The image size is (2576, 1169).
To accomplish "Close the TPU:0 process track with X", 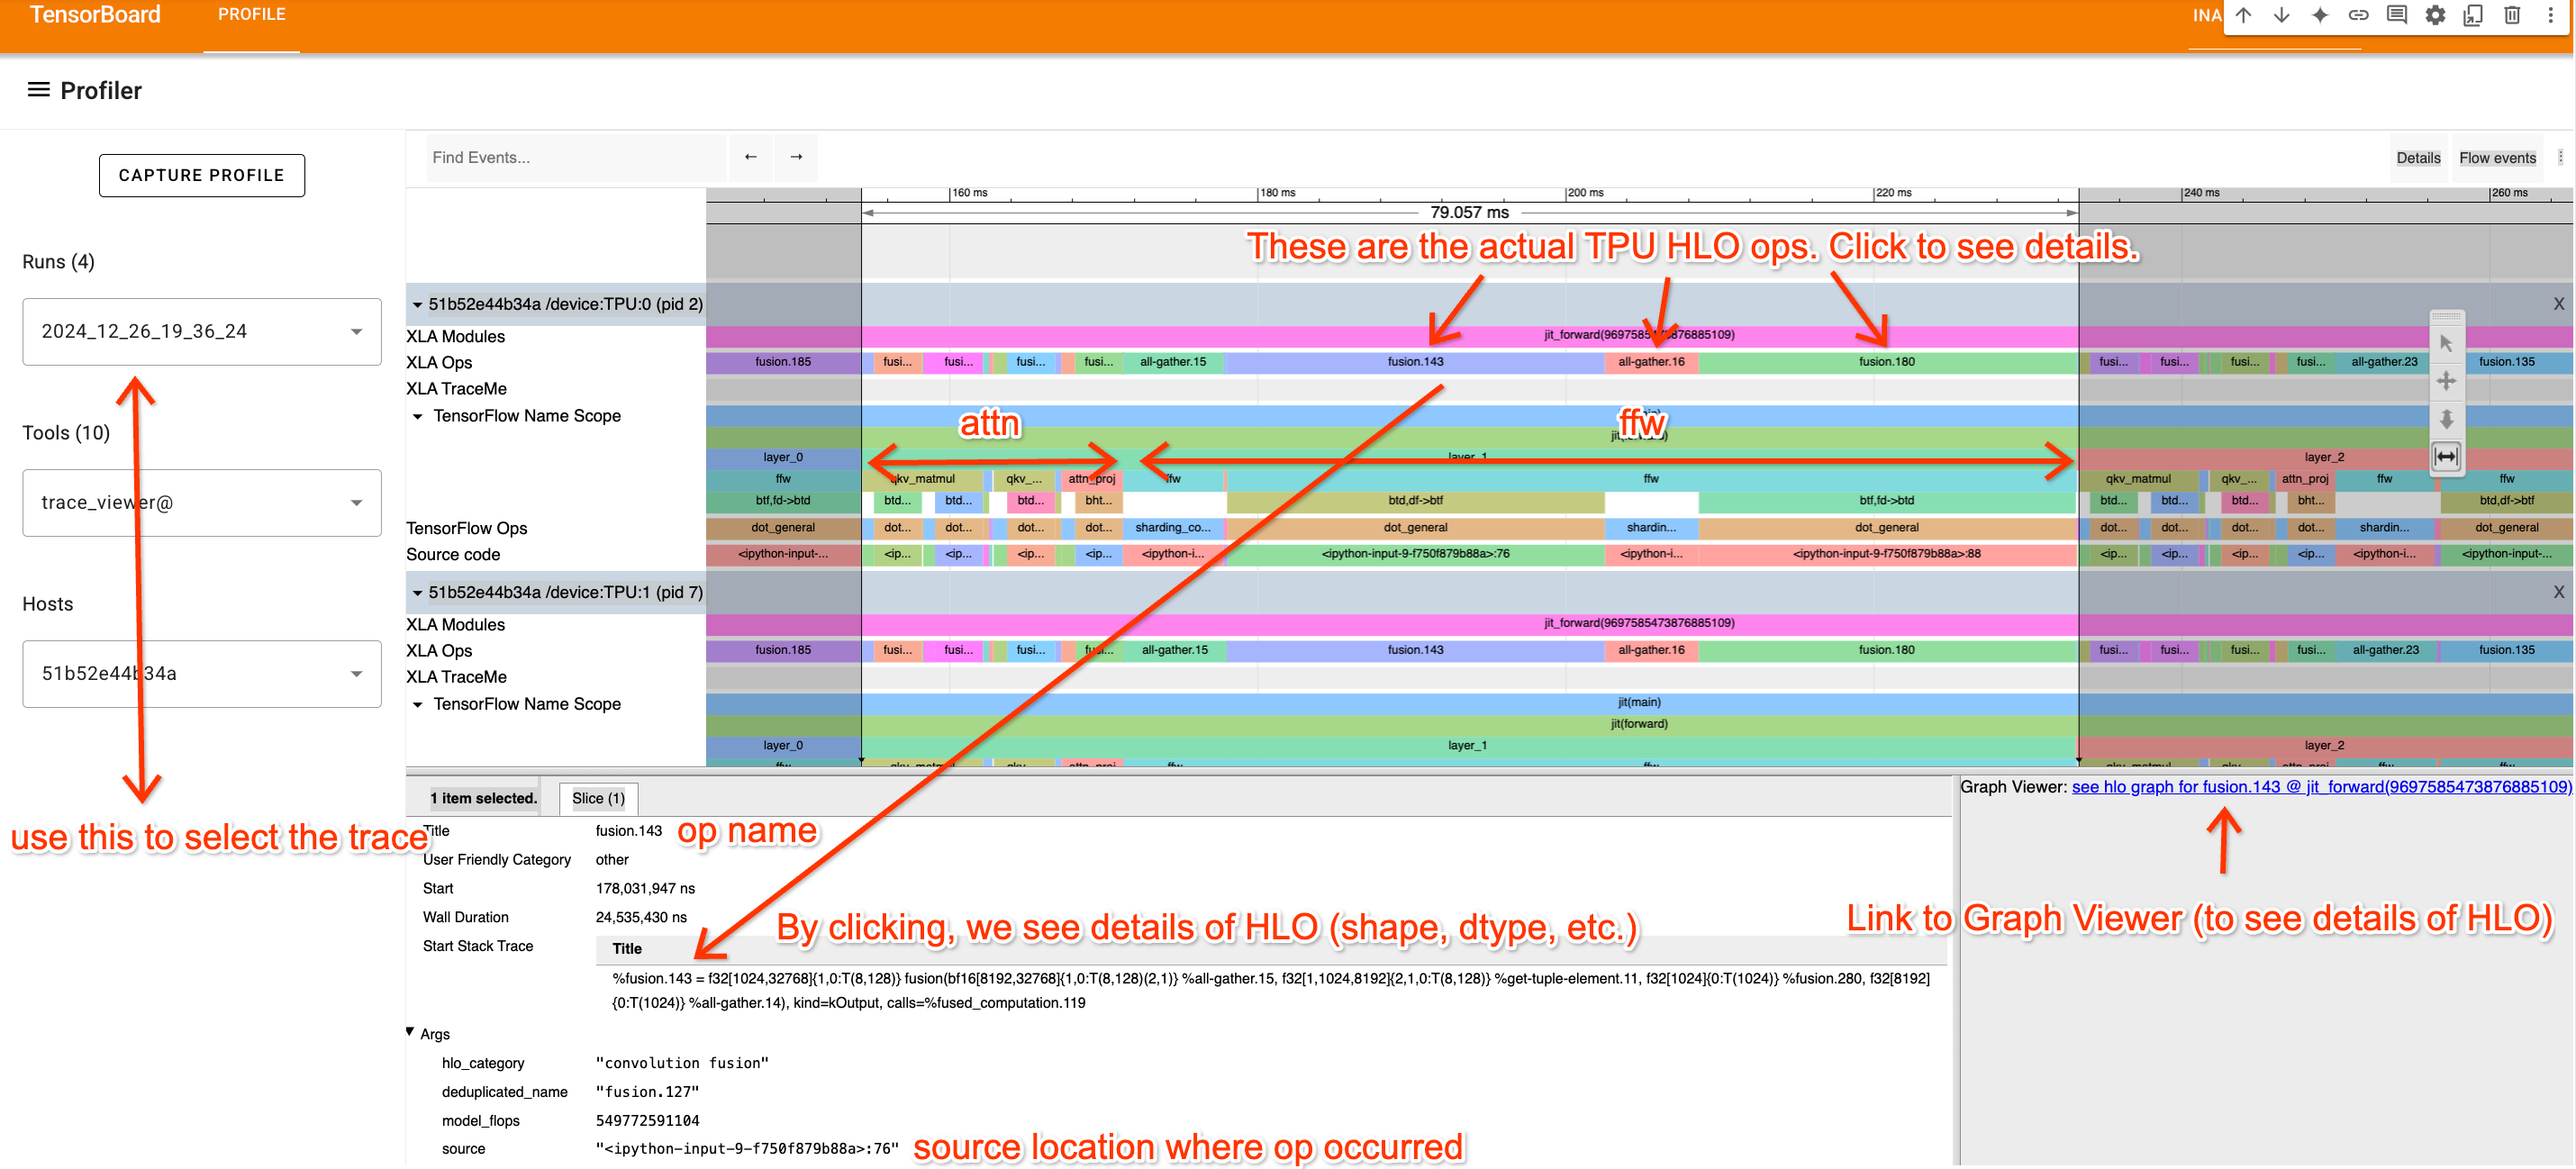I will click(x=2558, y=304).
